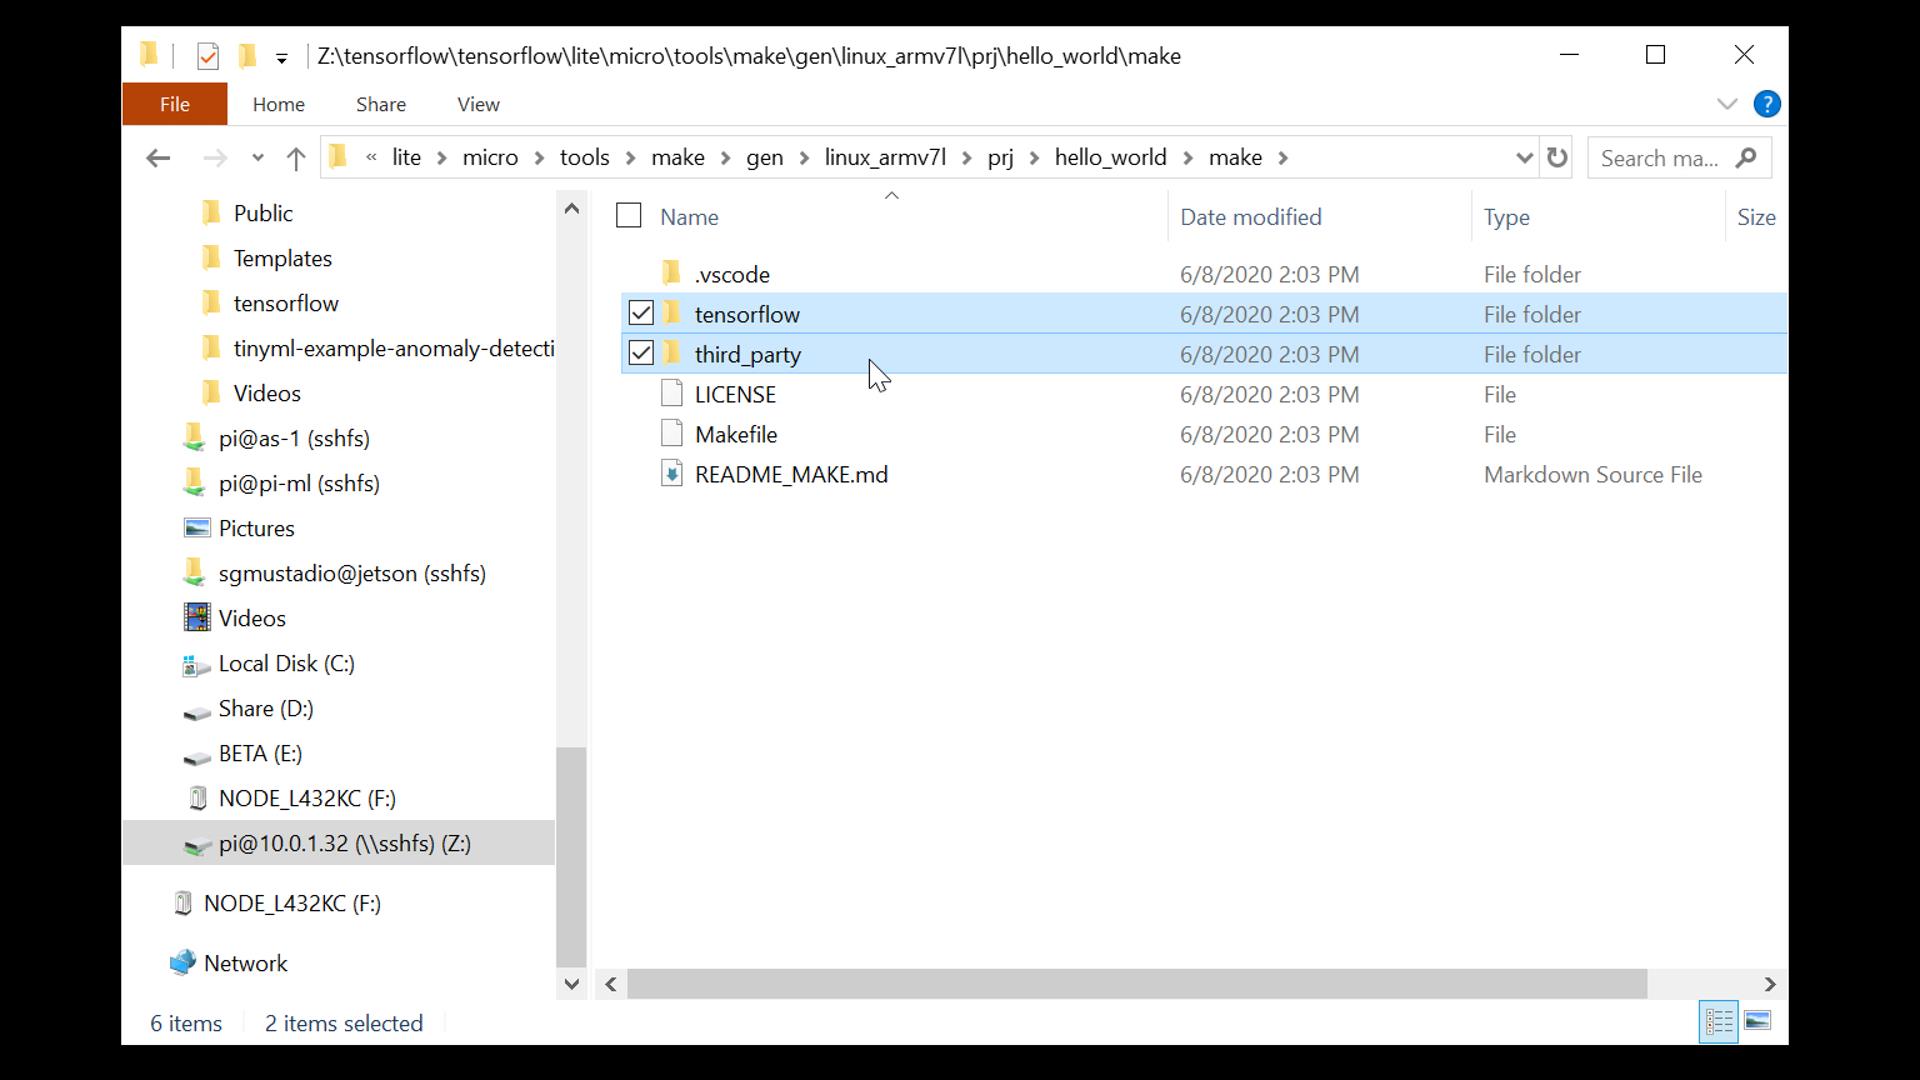Open the View ribbon tab

coord(478,104)
